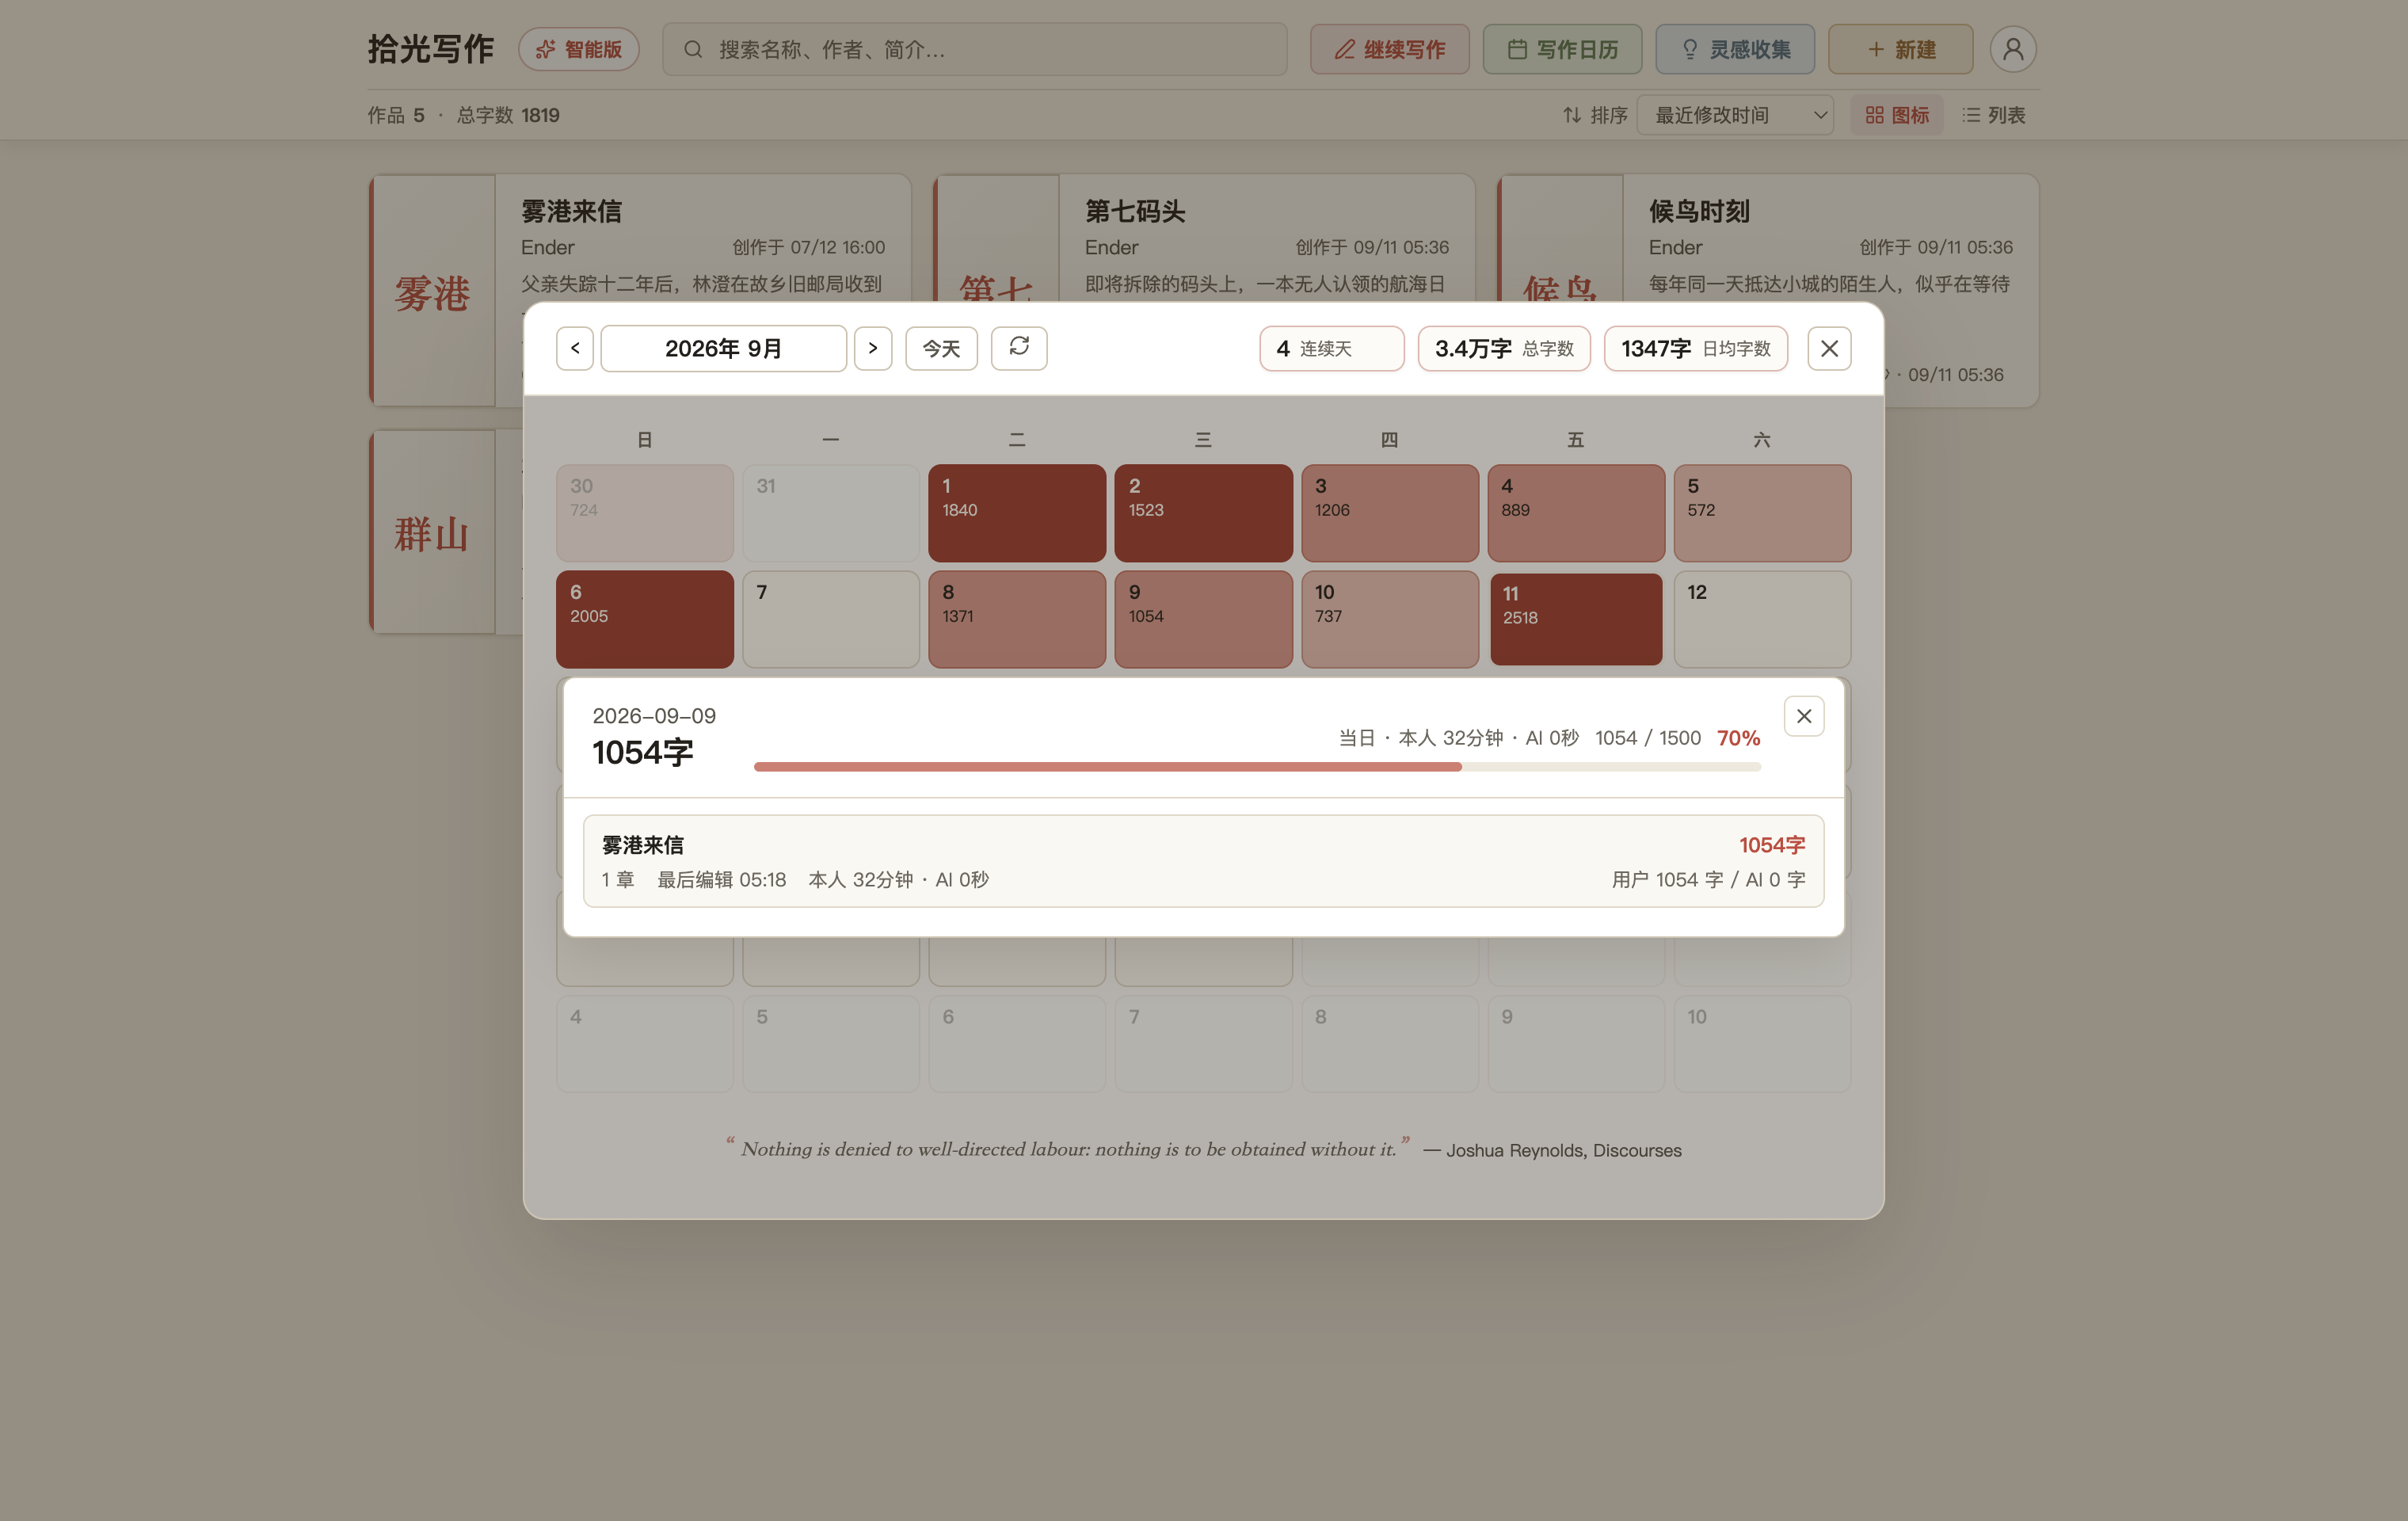The image size is (2408, 1521).
Task: Open the 写作日历 button
Action: (x=1562, y=49)
